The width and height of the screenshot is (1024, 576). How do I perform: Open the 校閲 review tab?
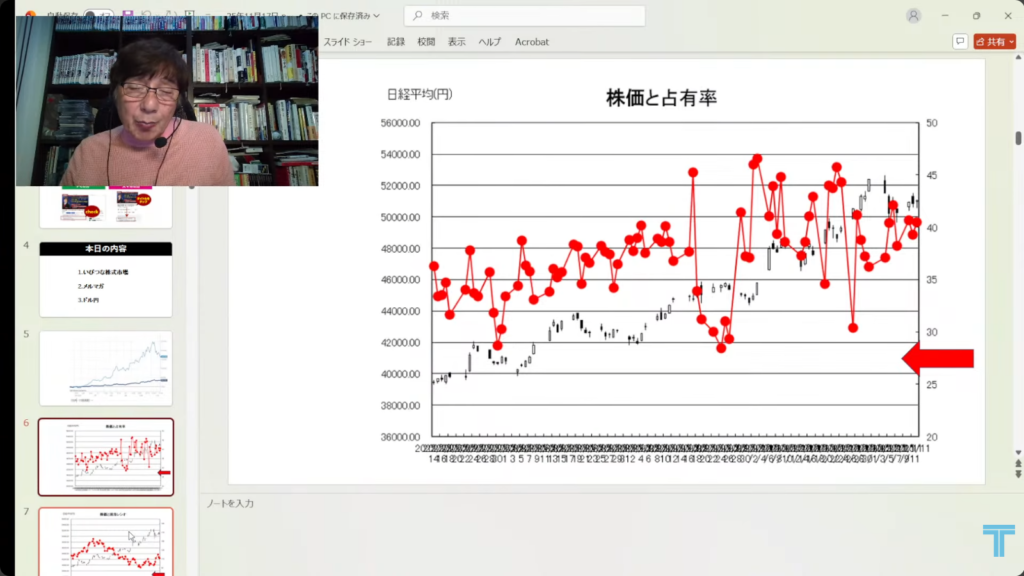[426, 42]
